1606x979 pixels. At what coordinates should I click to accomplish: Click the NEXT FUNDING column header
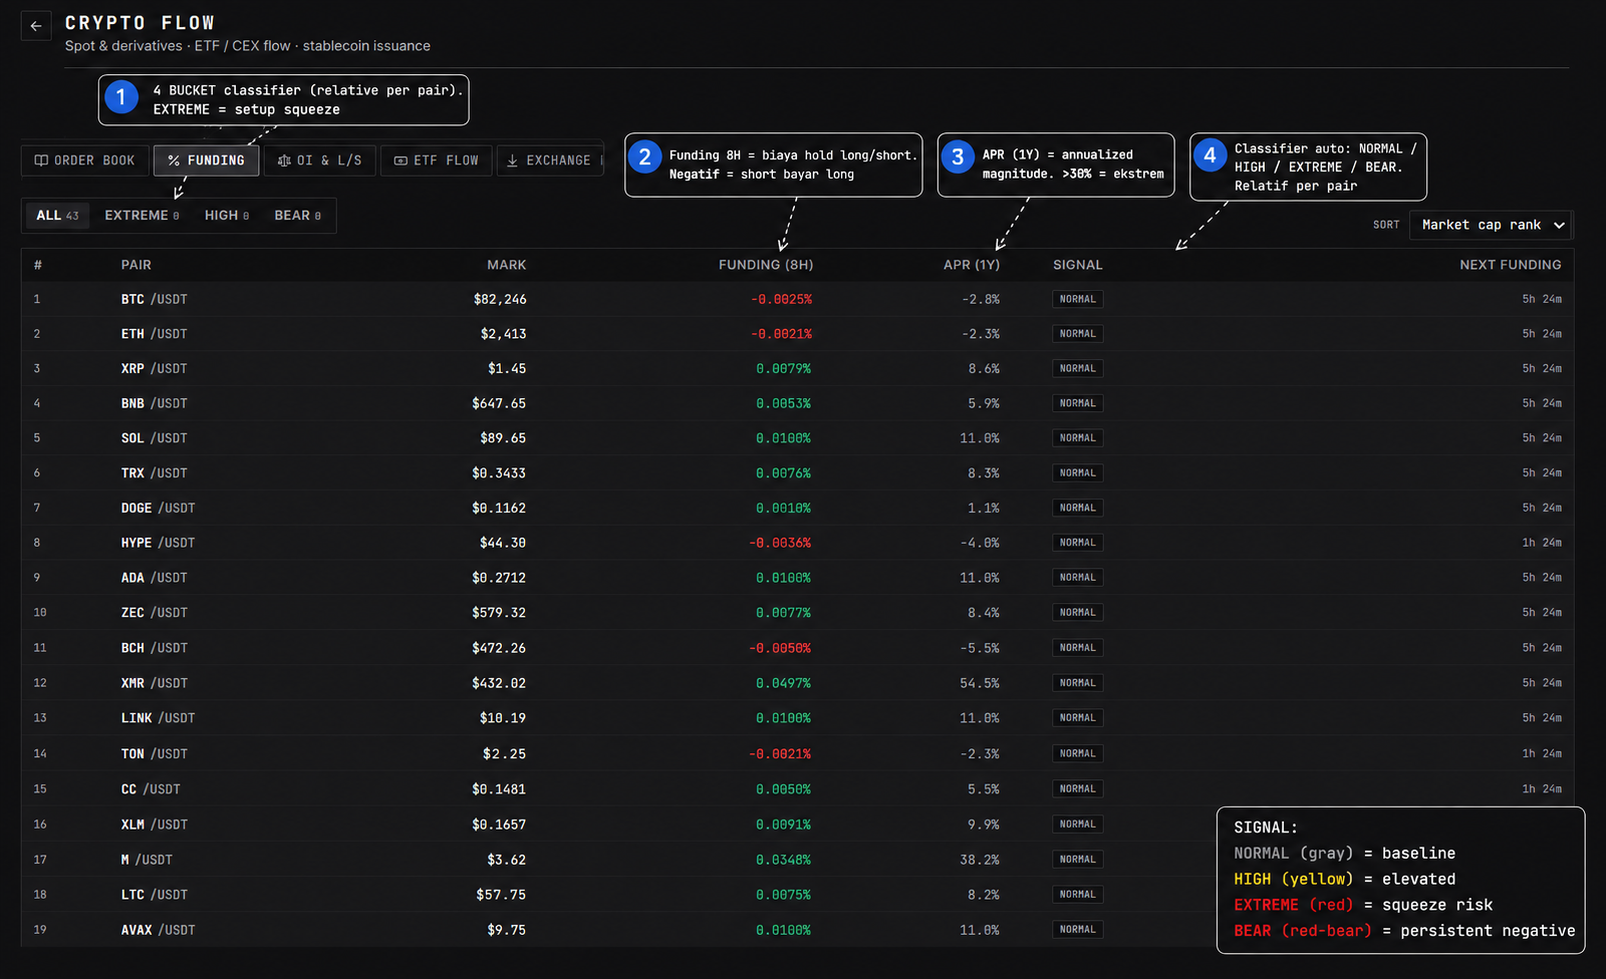click(x=1510, y=265)
